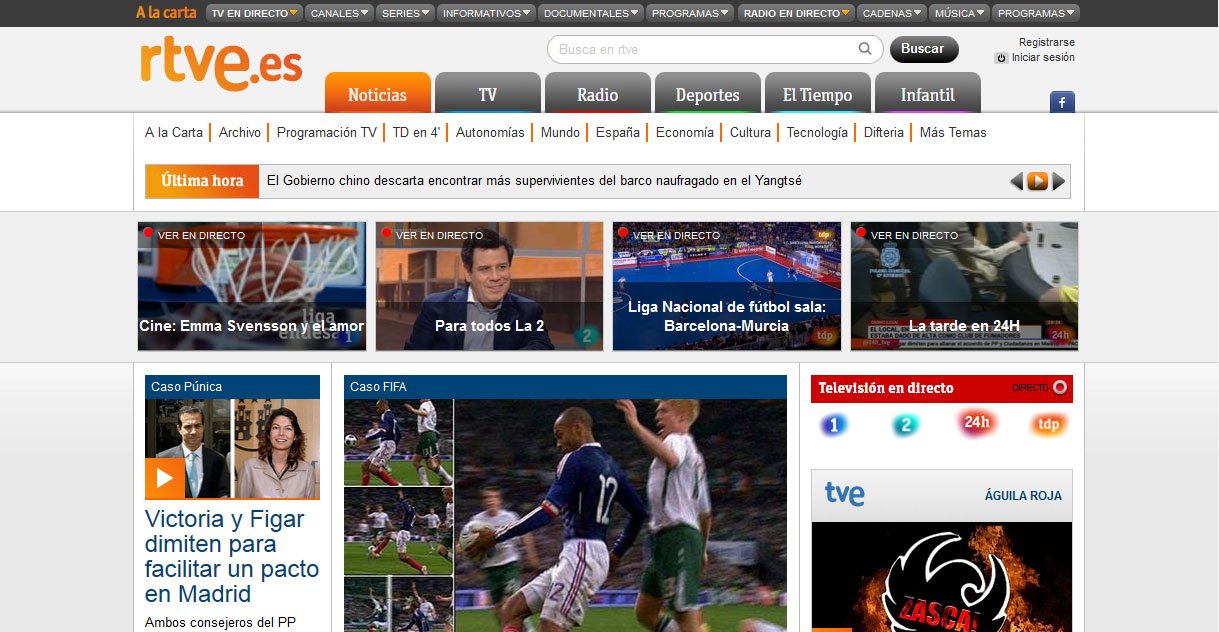
Task: Click the Televisión en directo header
Action: [x=886, y=388]
